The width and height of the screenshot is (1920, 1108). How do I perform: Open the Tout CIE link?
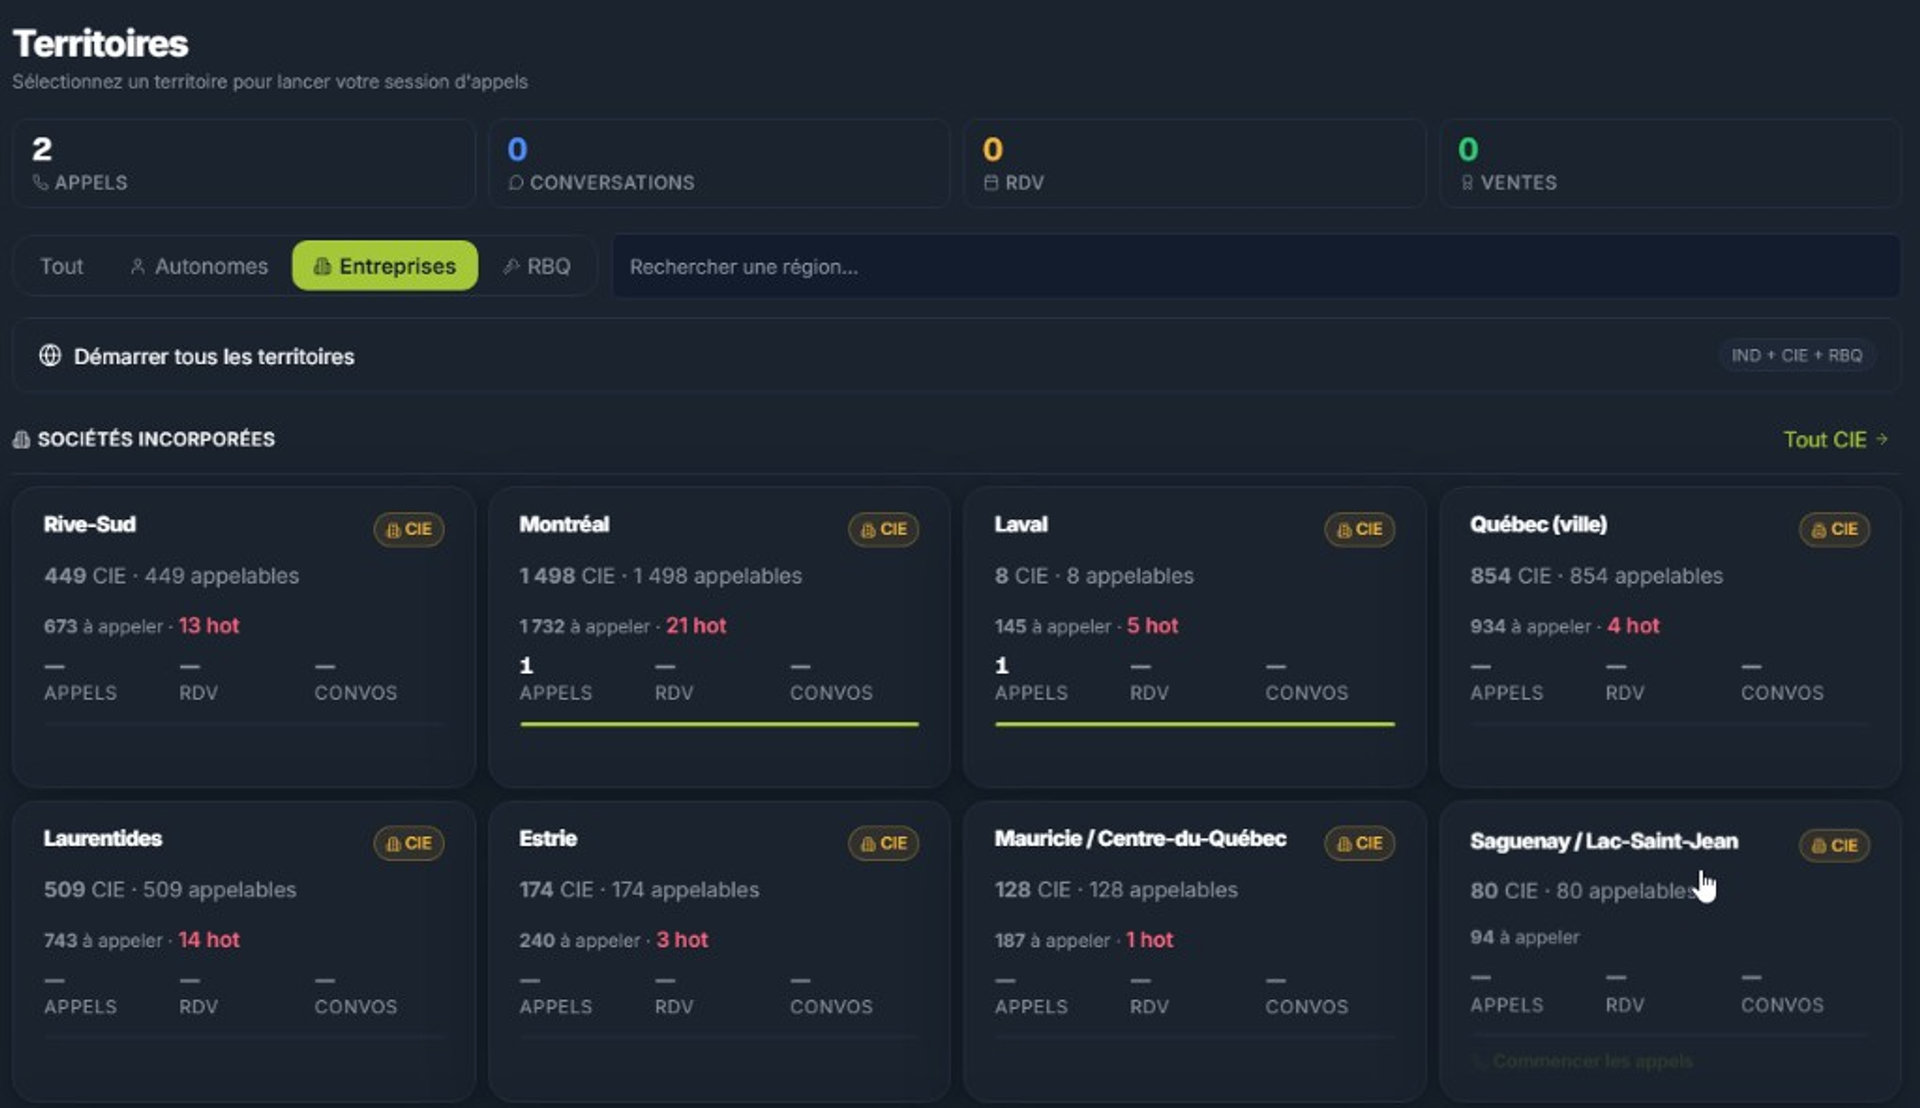1835,439
